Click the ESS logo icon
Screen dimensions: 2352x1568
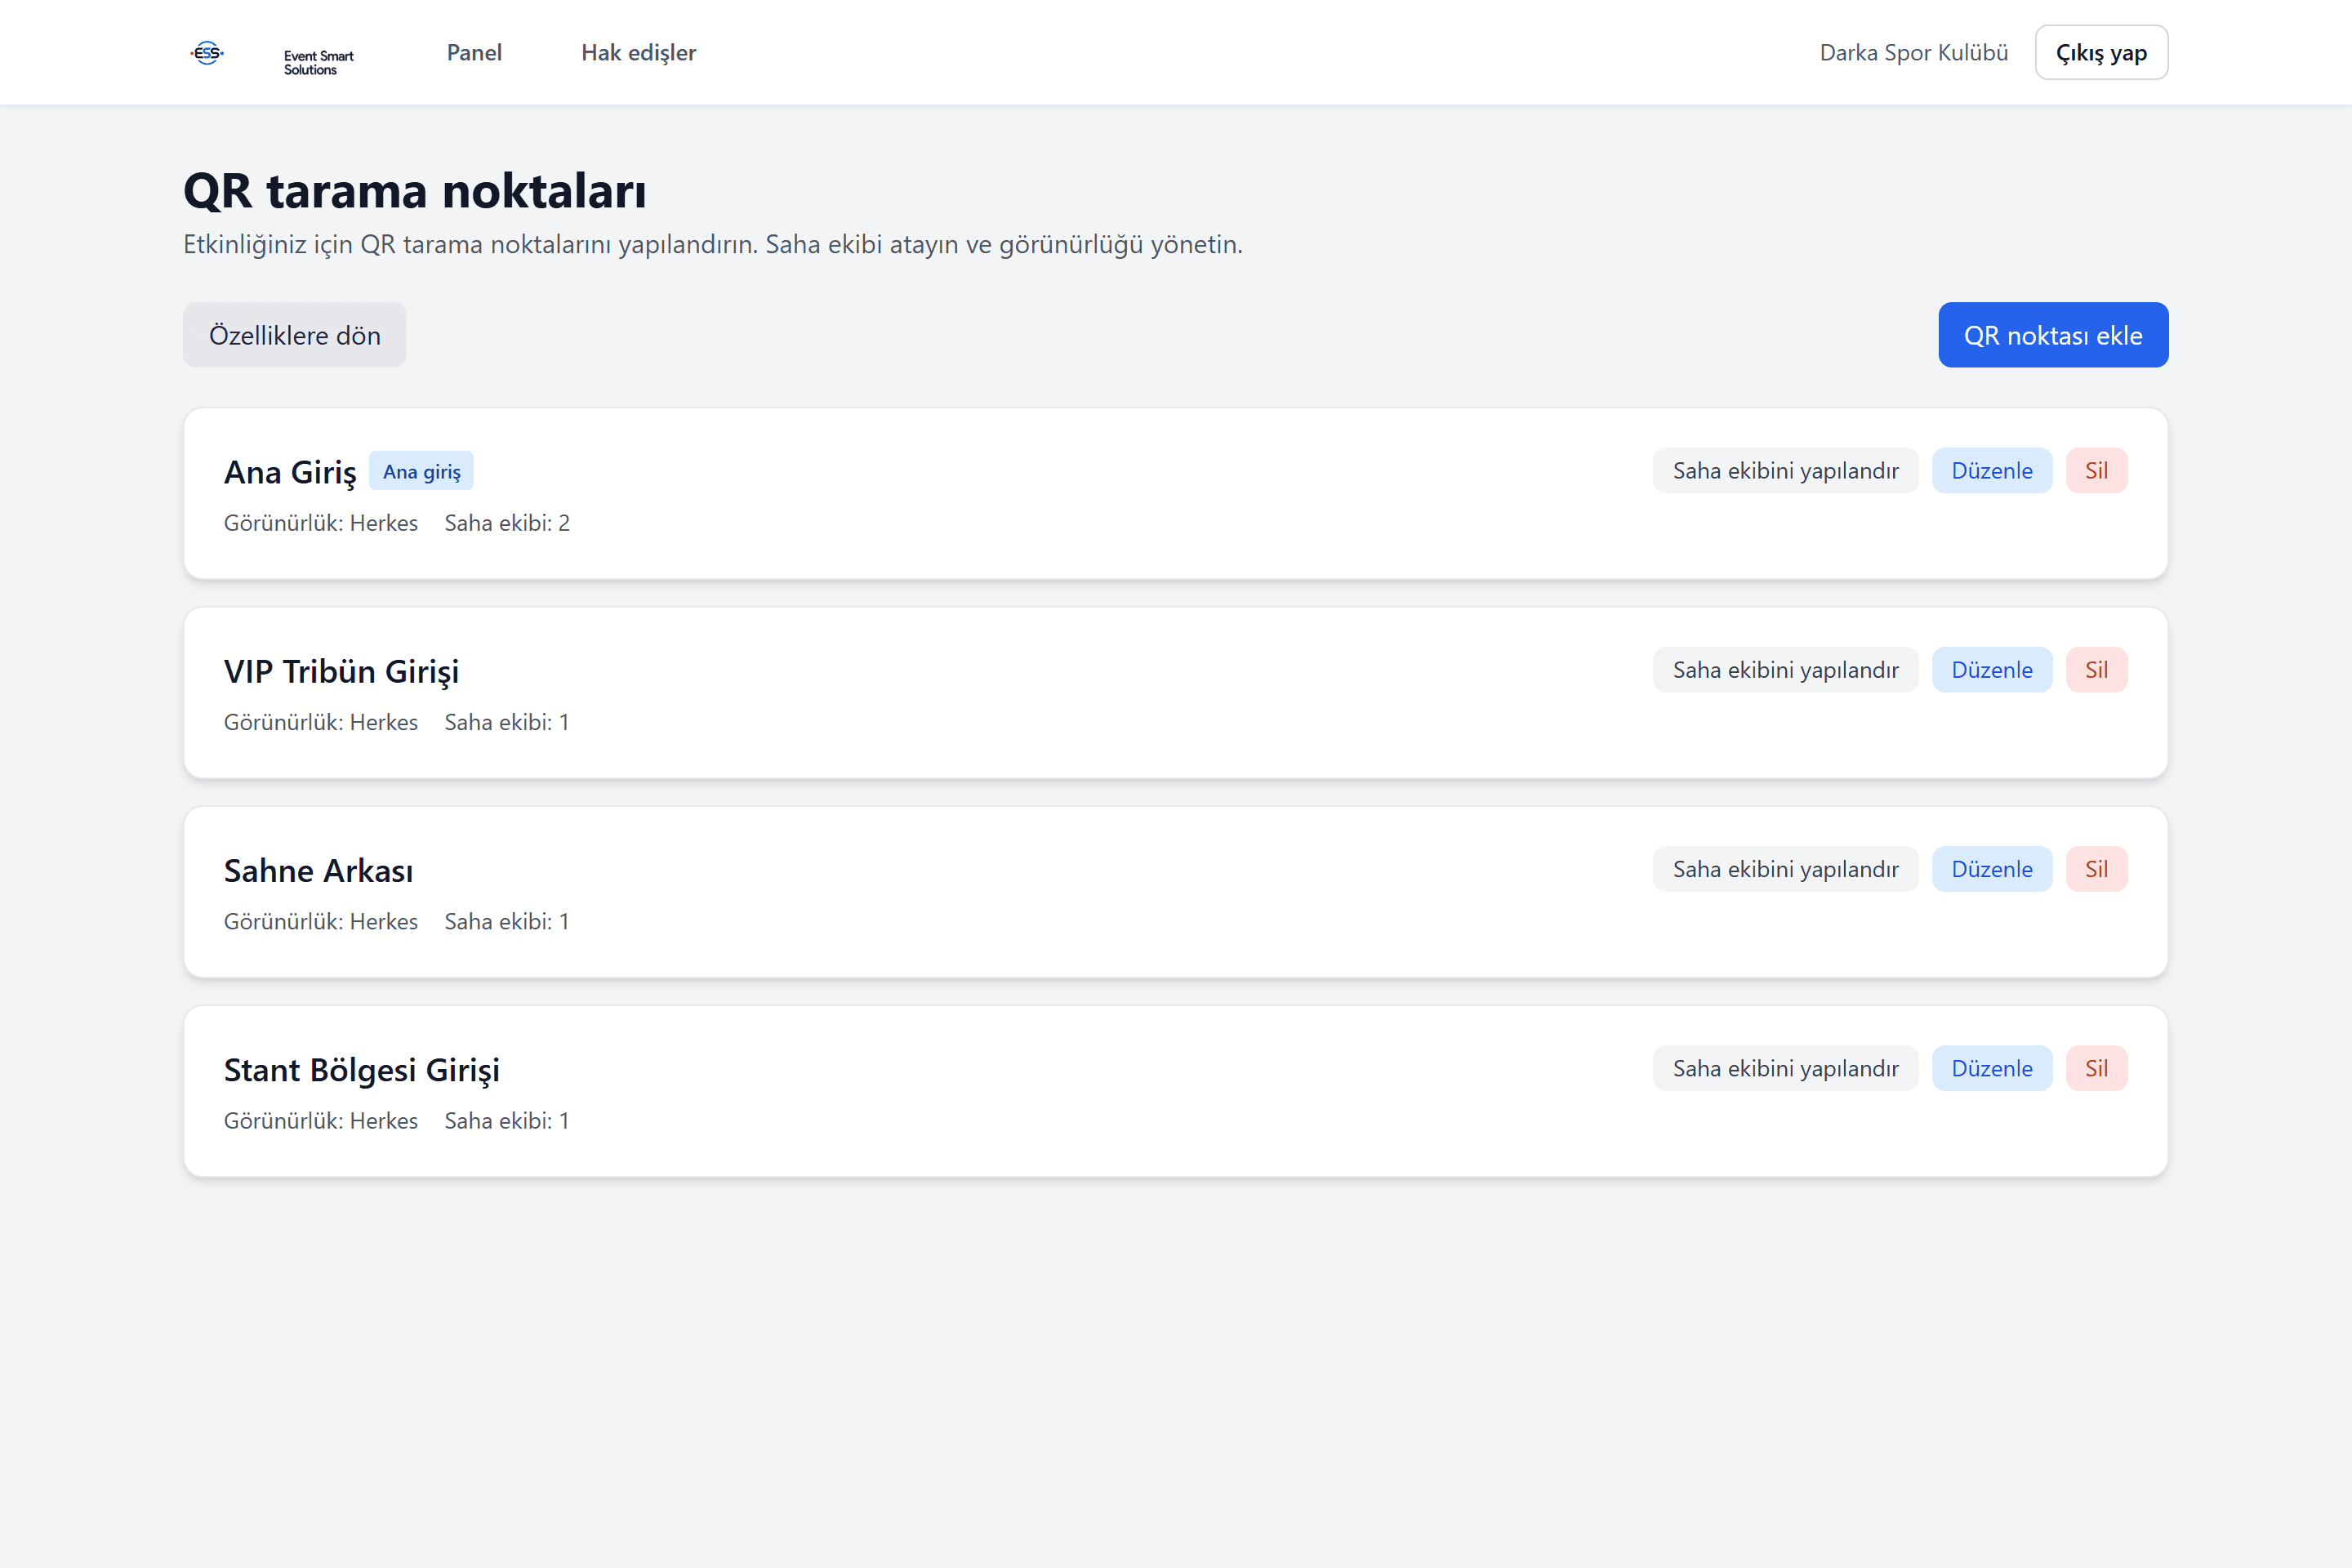pyautogui.click(x=207, y=53)
